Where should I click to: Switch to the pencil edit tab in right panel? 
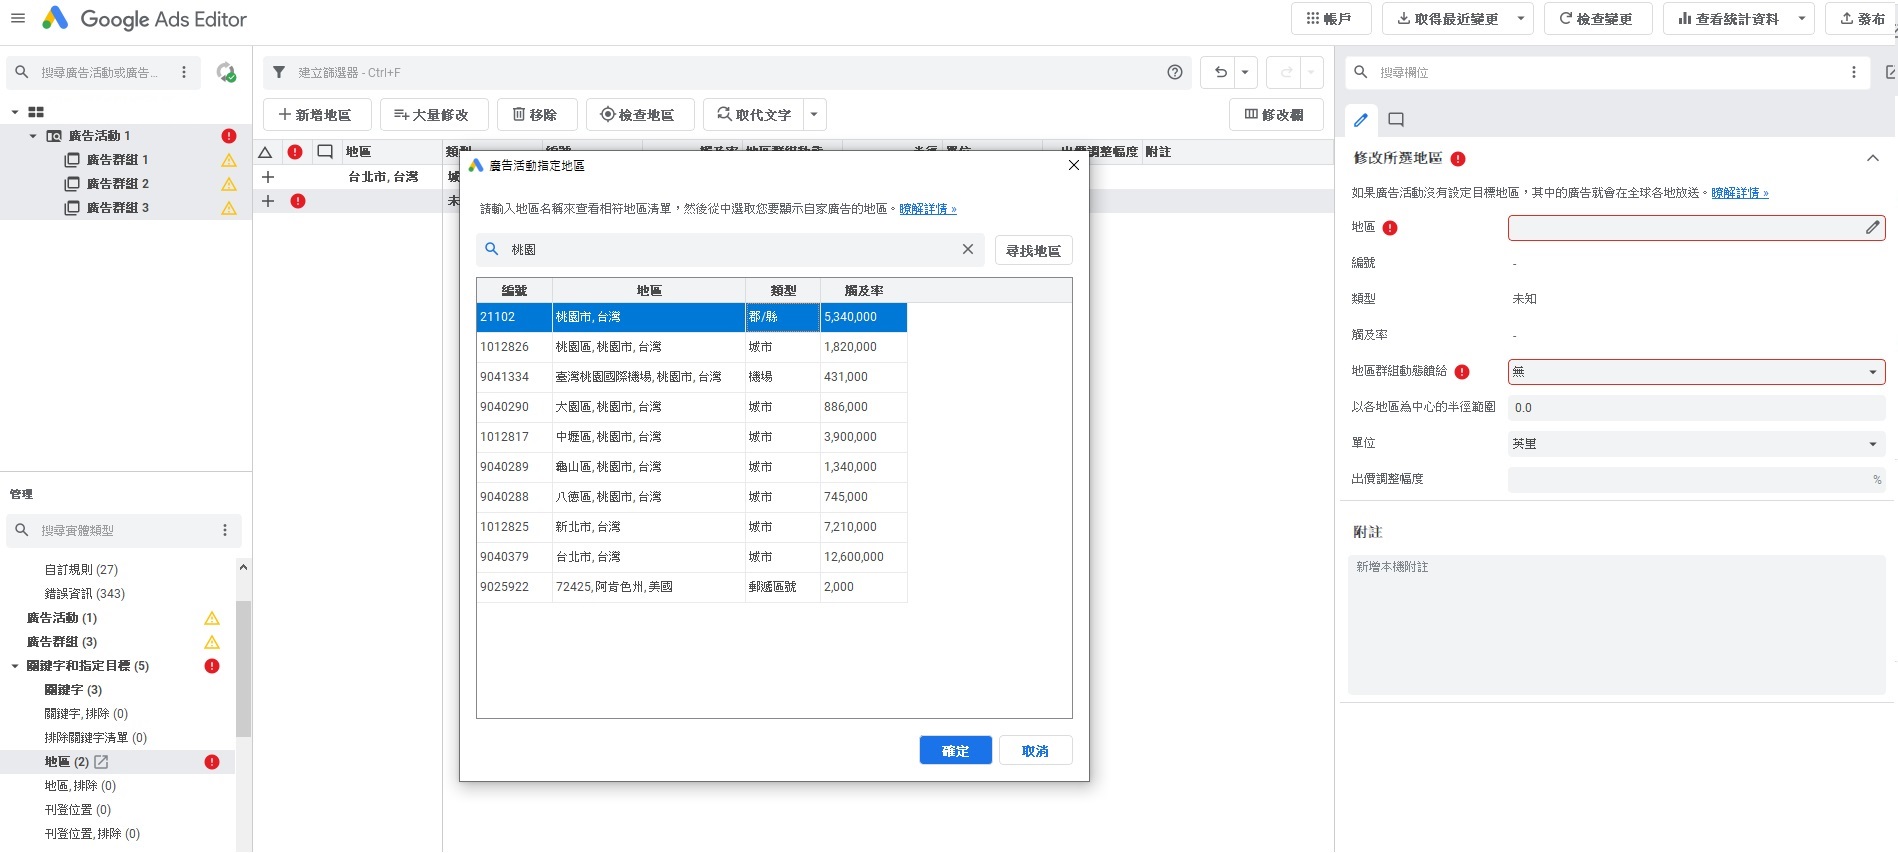click(x=1360, y=120)
